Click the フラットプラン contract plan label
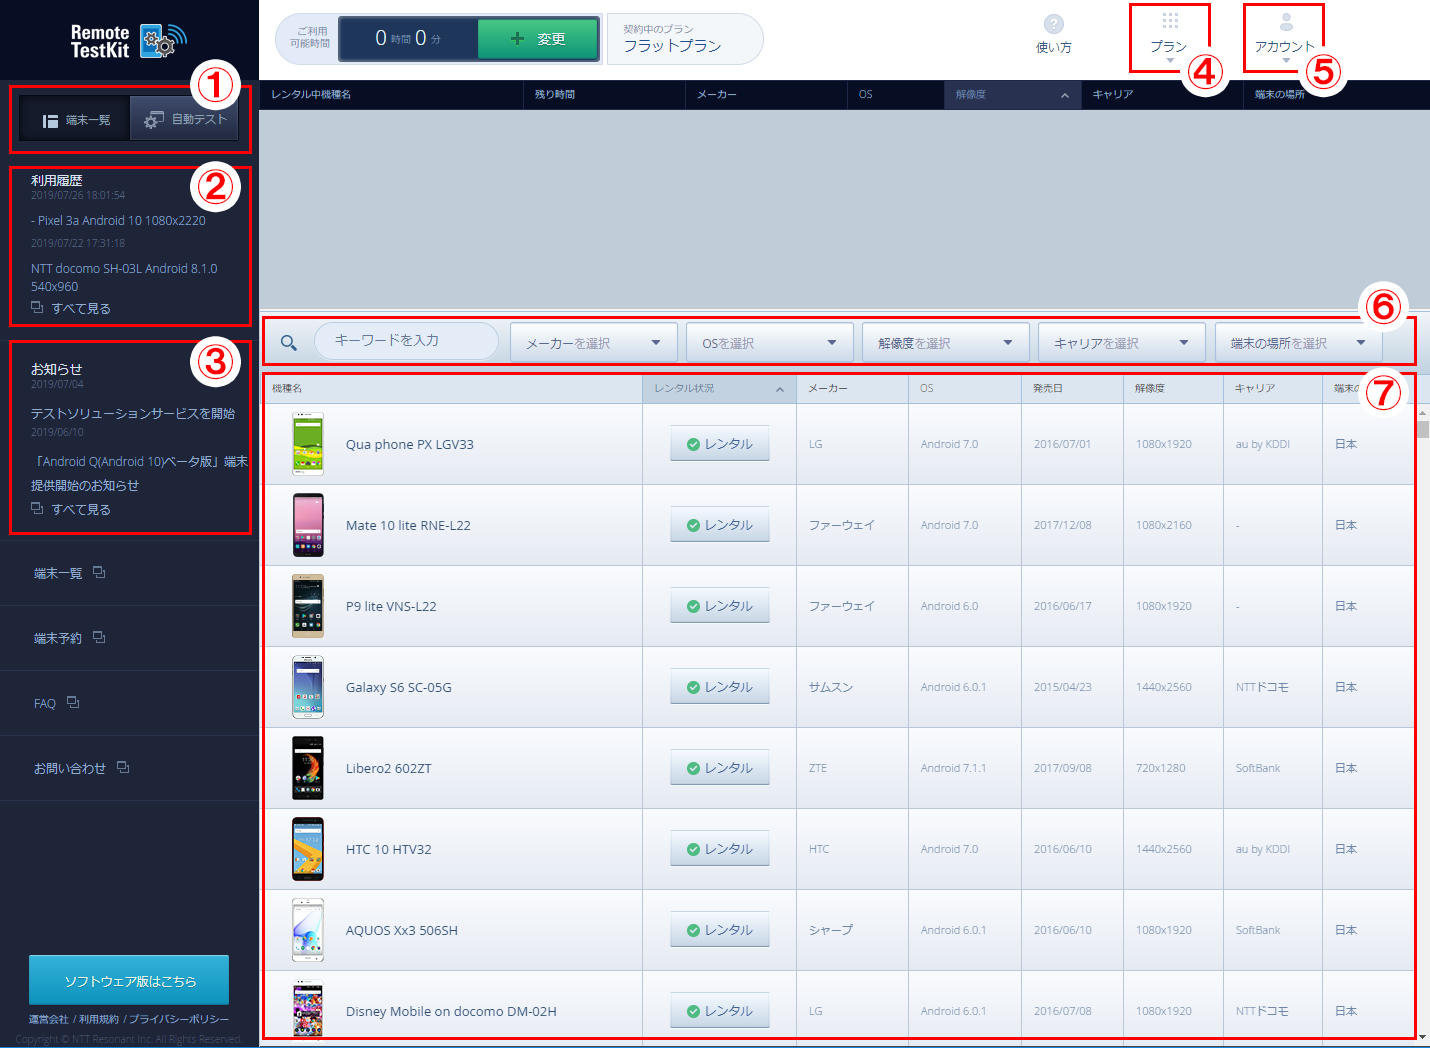This screenshot has width=1430, height=1048. [x=672, y=46]
